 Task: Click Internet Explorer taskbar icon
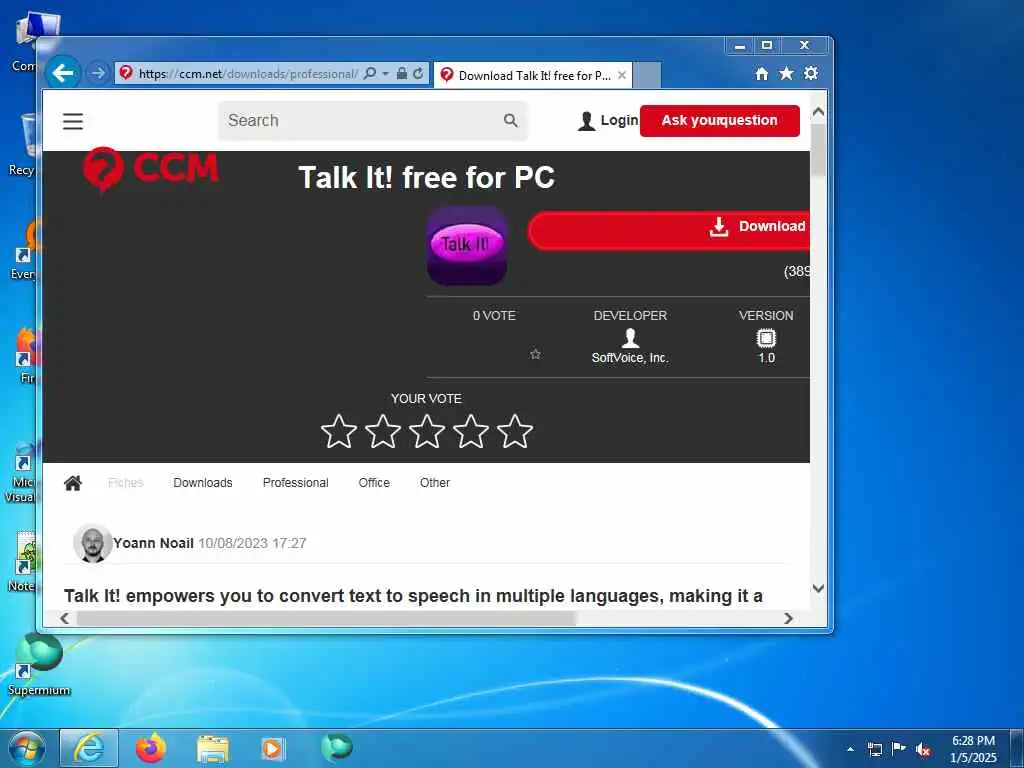89,748
